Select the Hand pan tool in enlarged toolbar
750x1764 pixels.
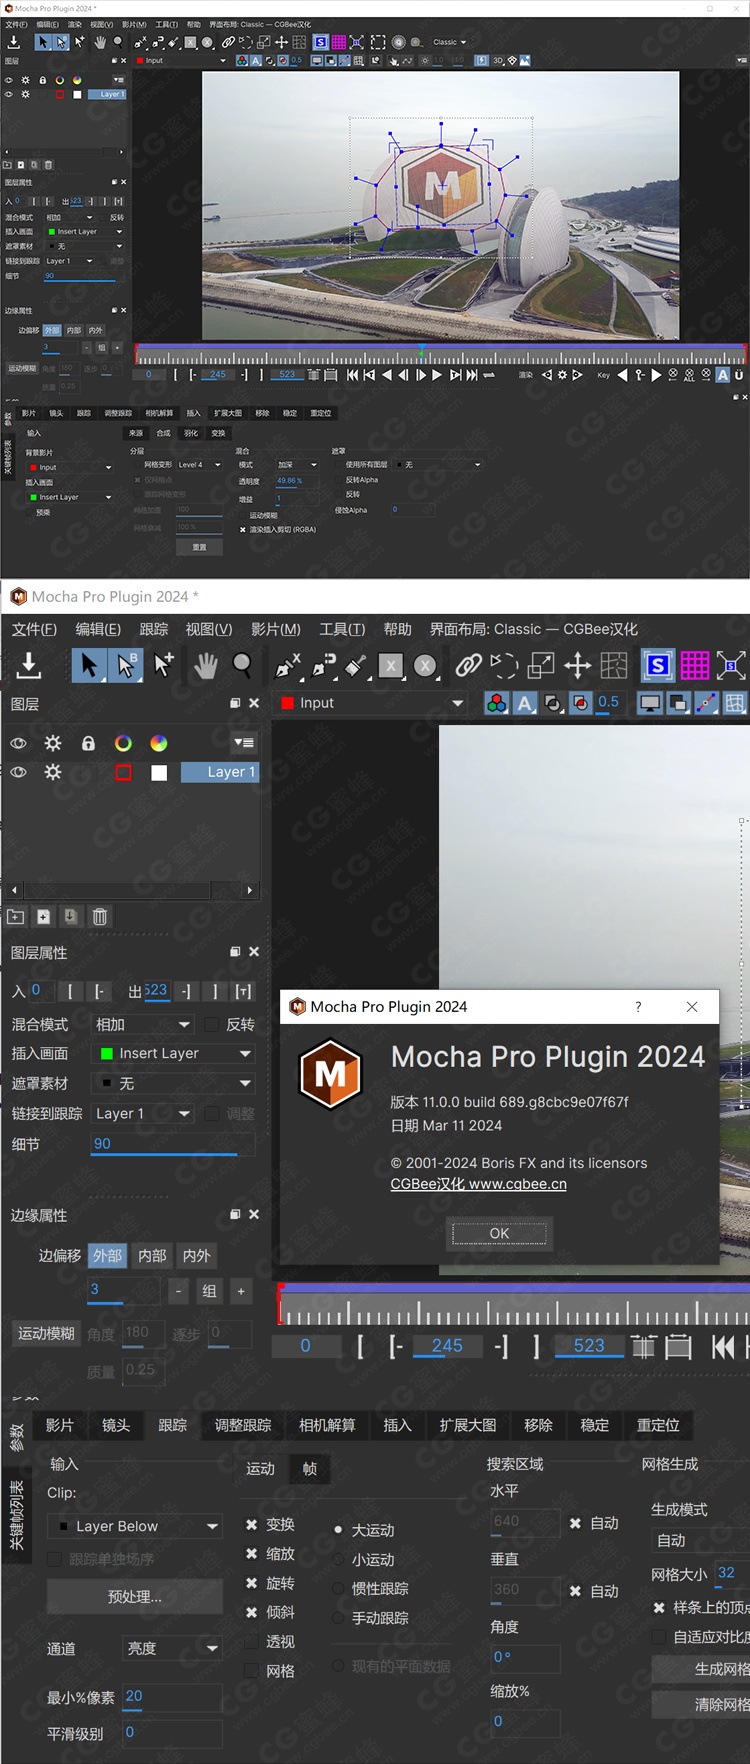tap(205, 665)
